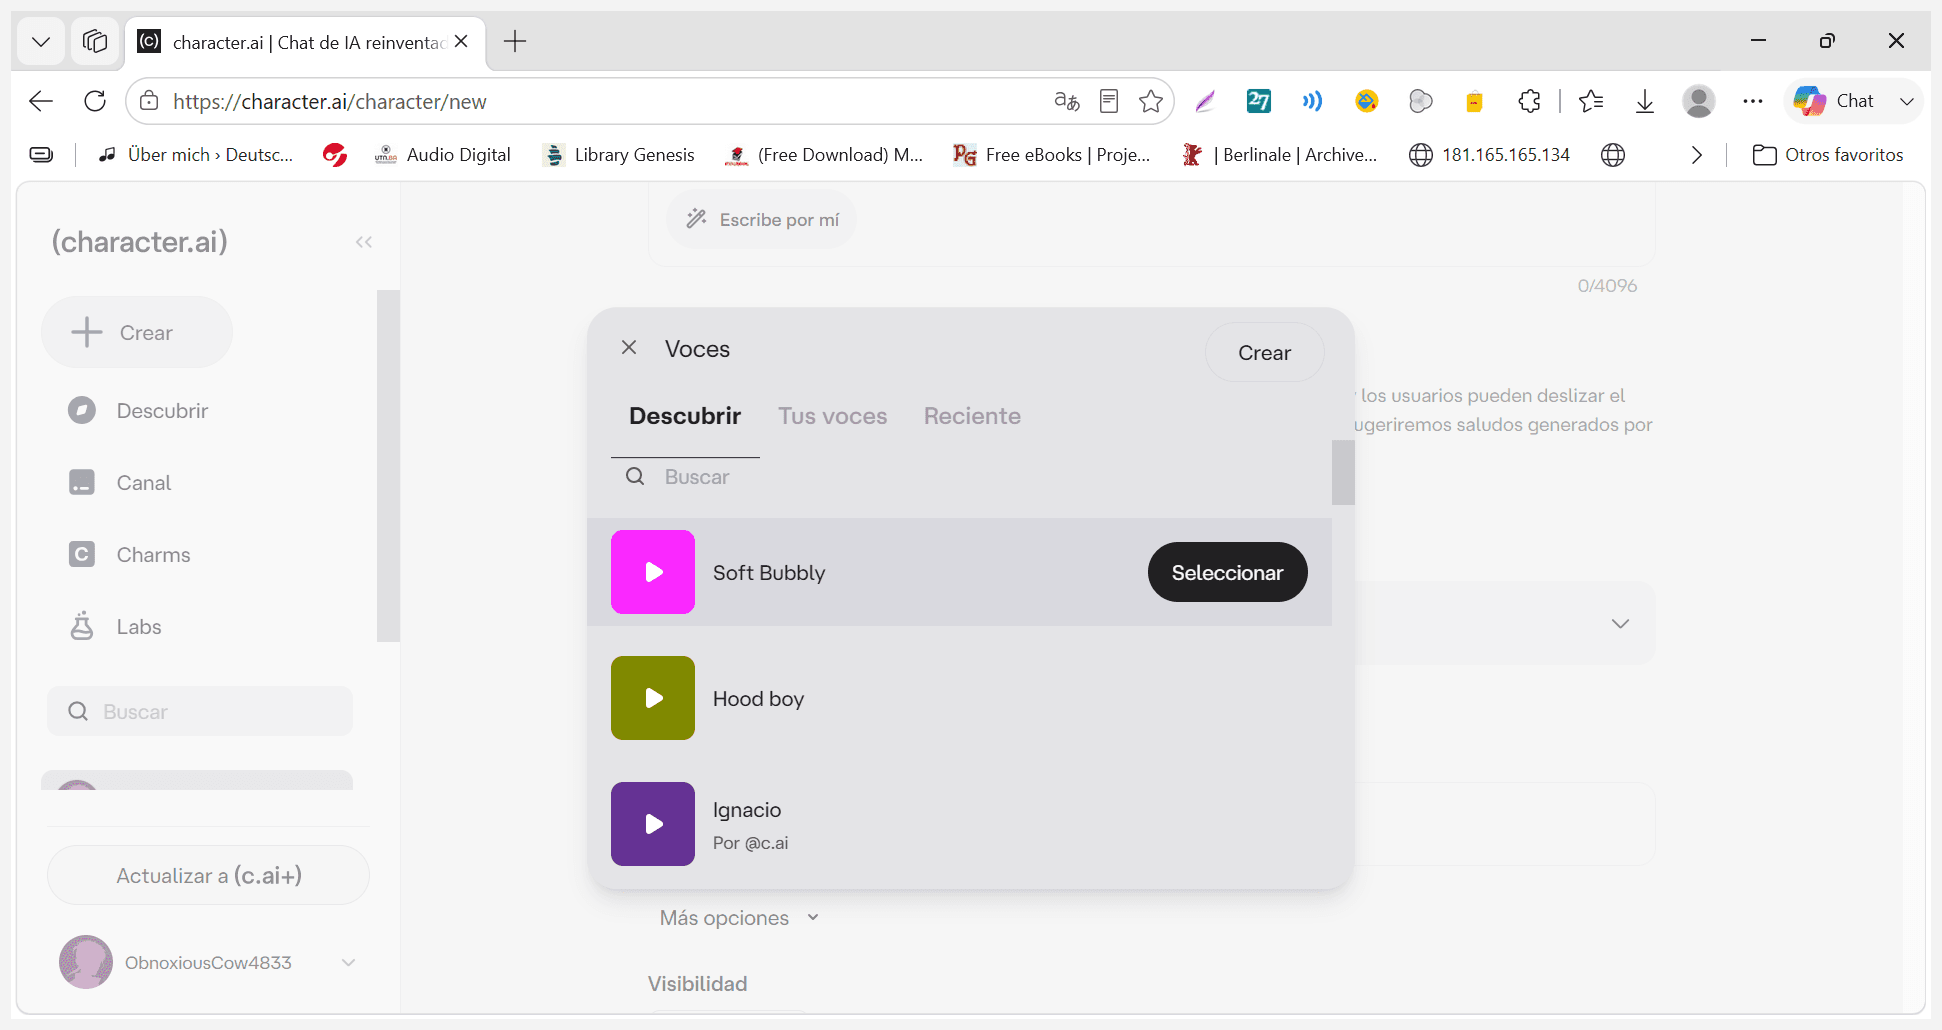Play the Hood boy voice sample
This screenshot has height=1030, width=1942.
click(653, 698)
